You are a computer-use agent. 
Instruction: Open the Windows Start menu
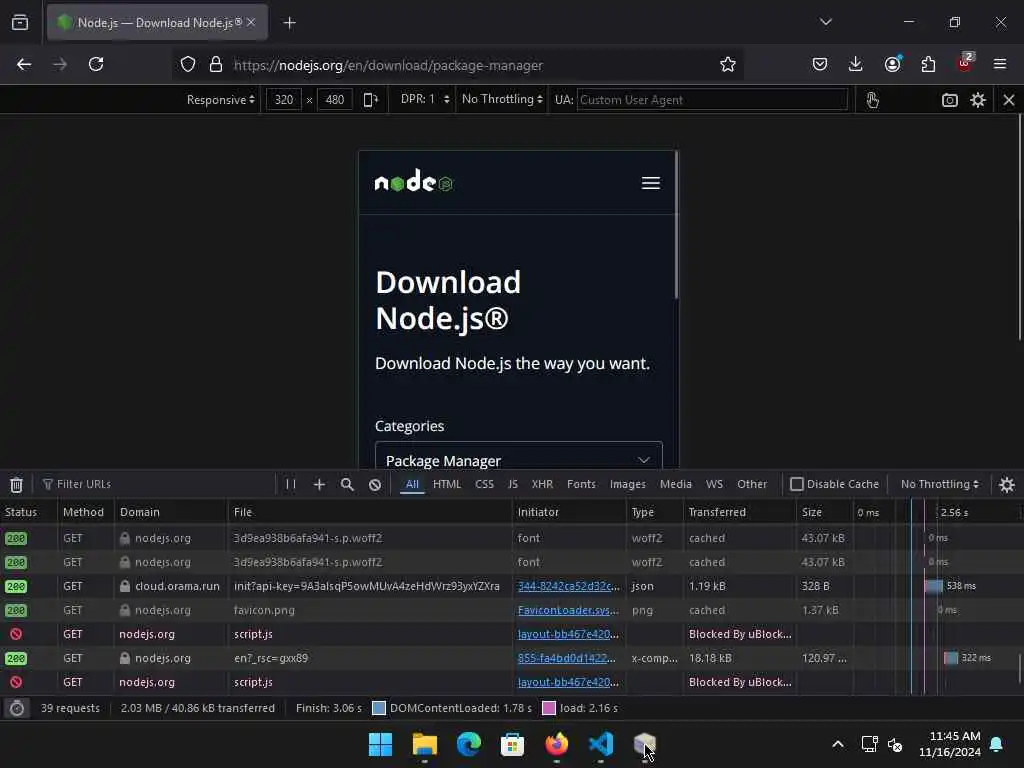(x=380, y=744)
